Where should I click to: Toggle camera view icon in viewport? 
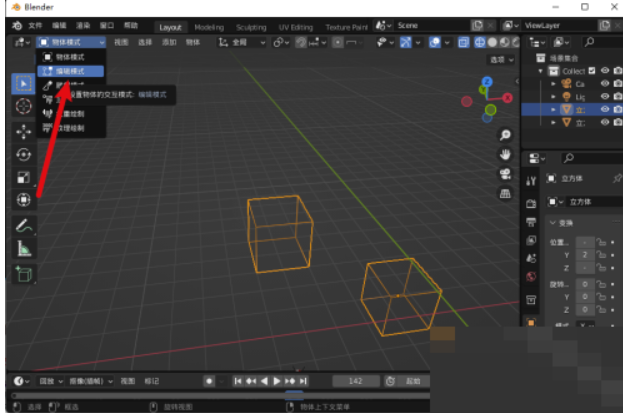pos(505,174)
